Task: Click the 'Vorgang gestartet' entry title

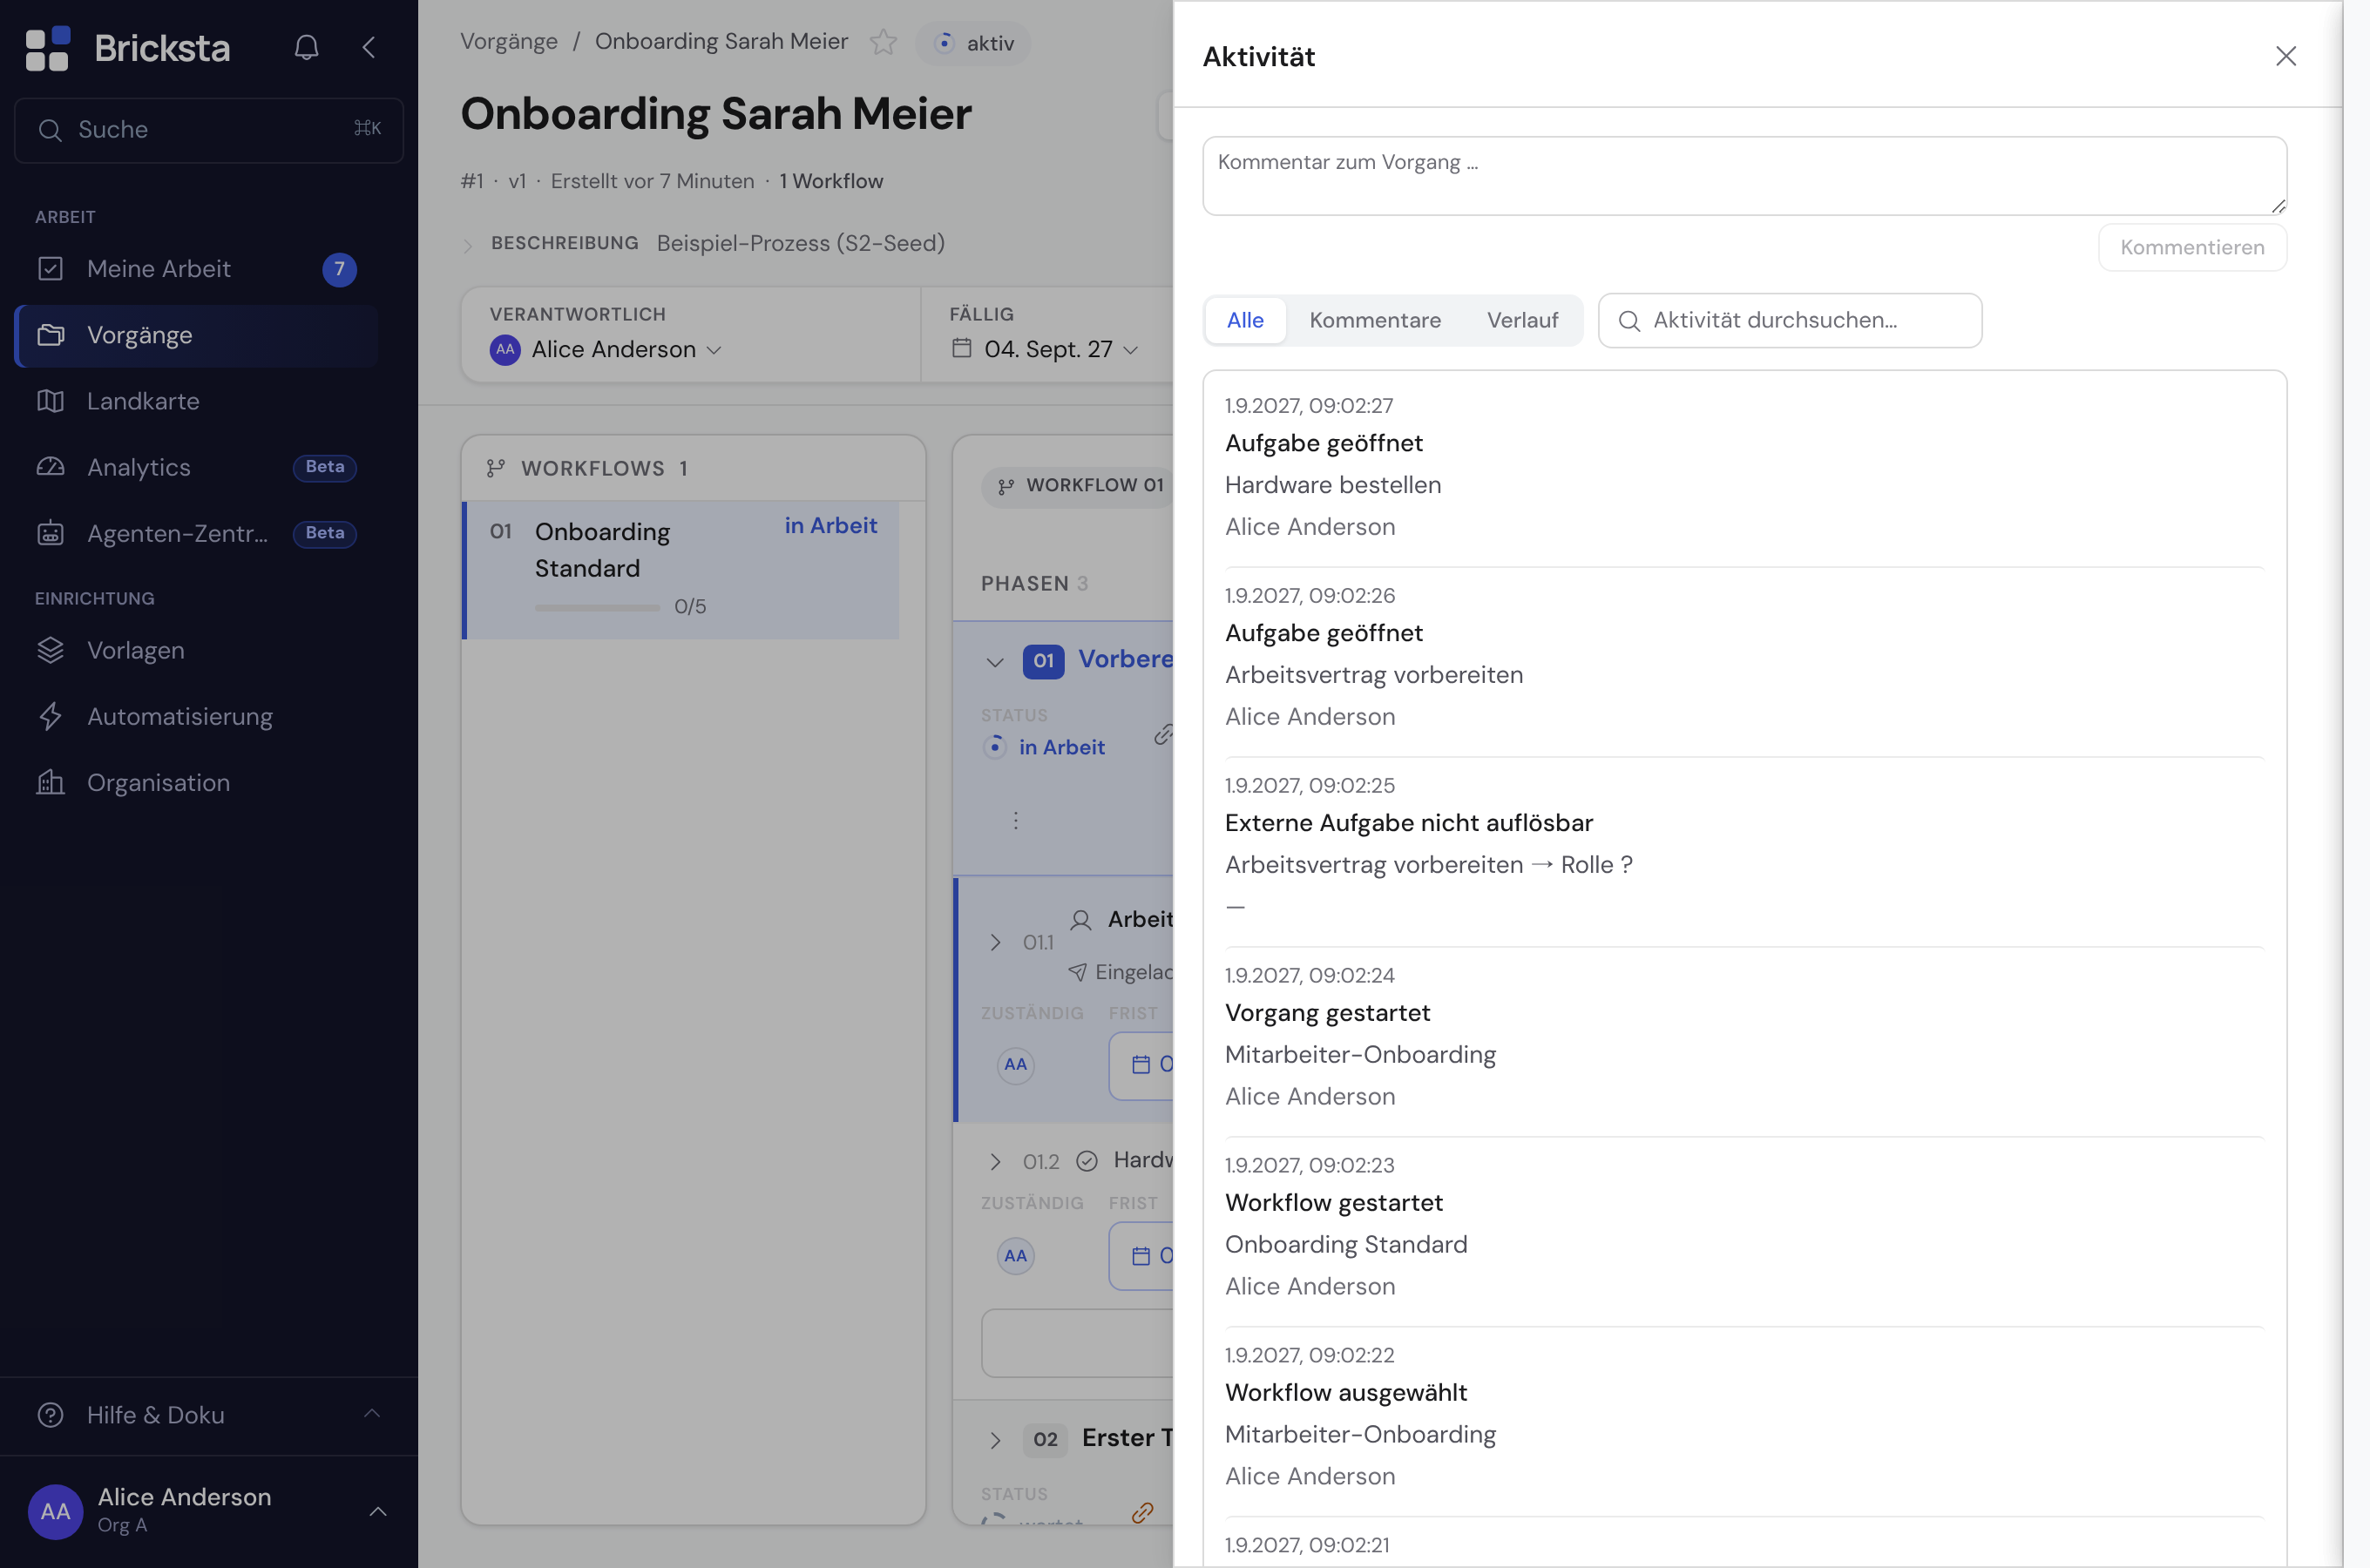Action: coord(1328,1013)
